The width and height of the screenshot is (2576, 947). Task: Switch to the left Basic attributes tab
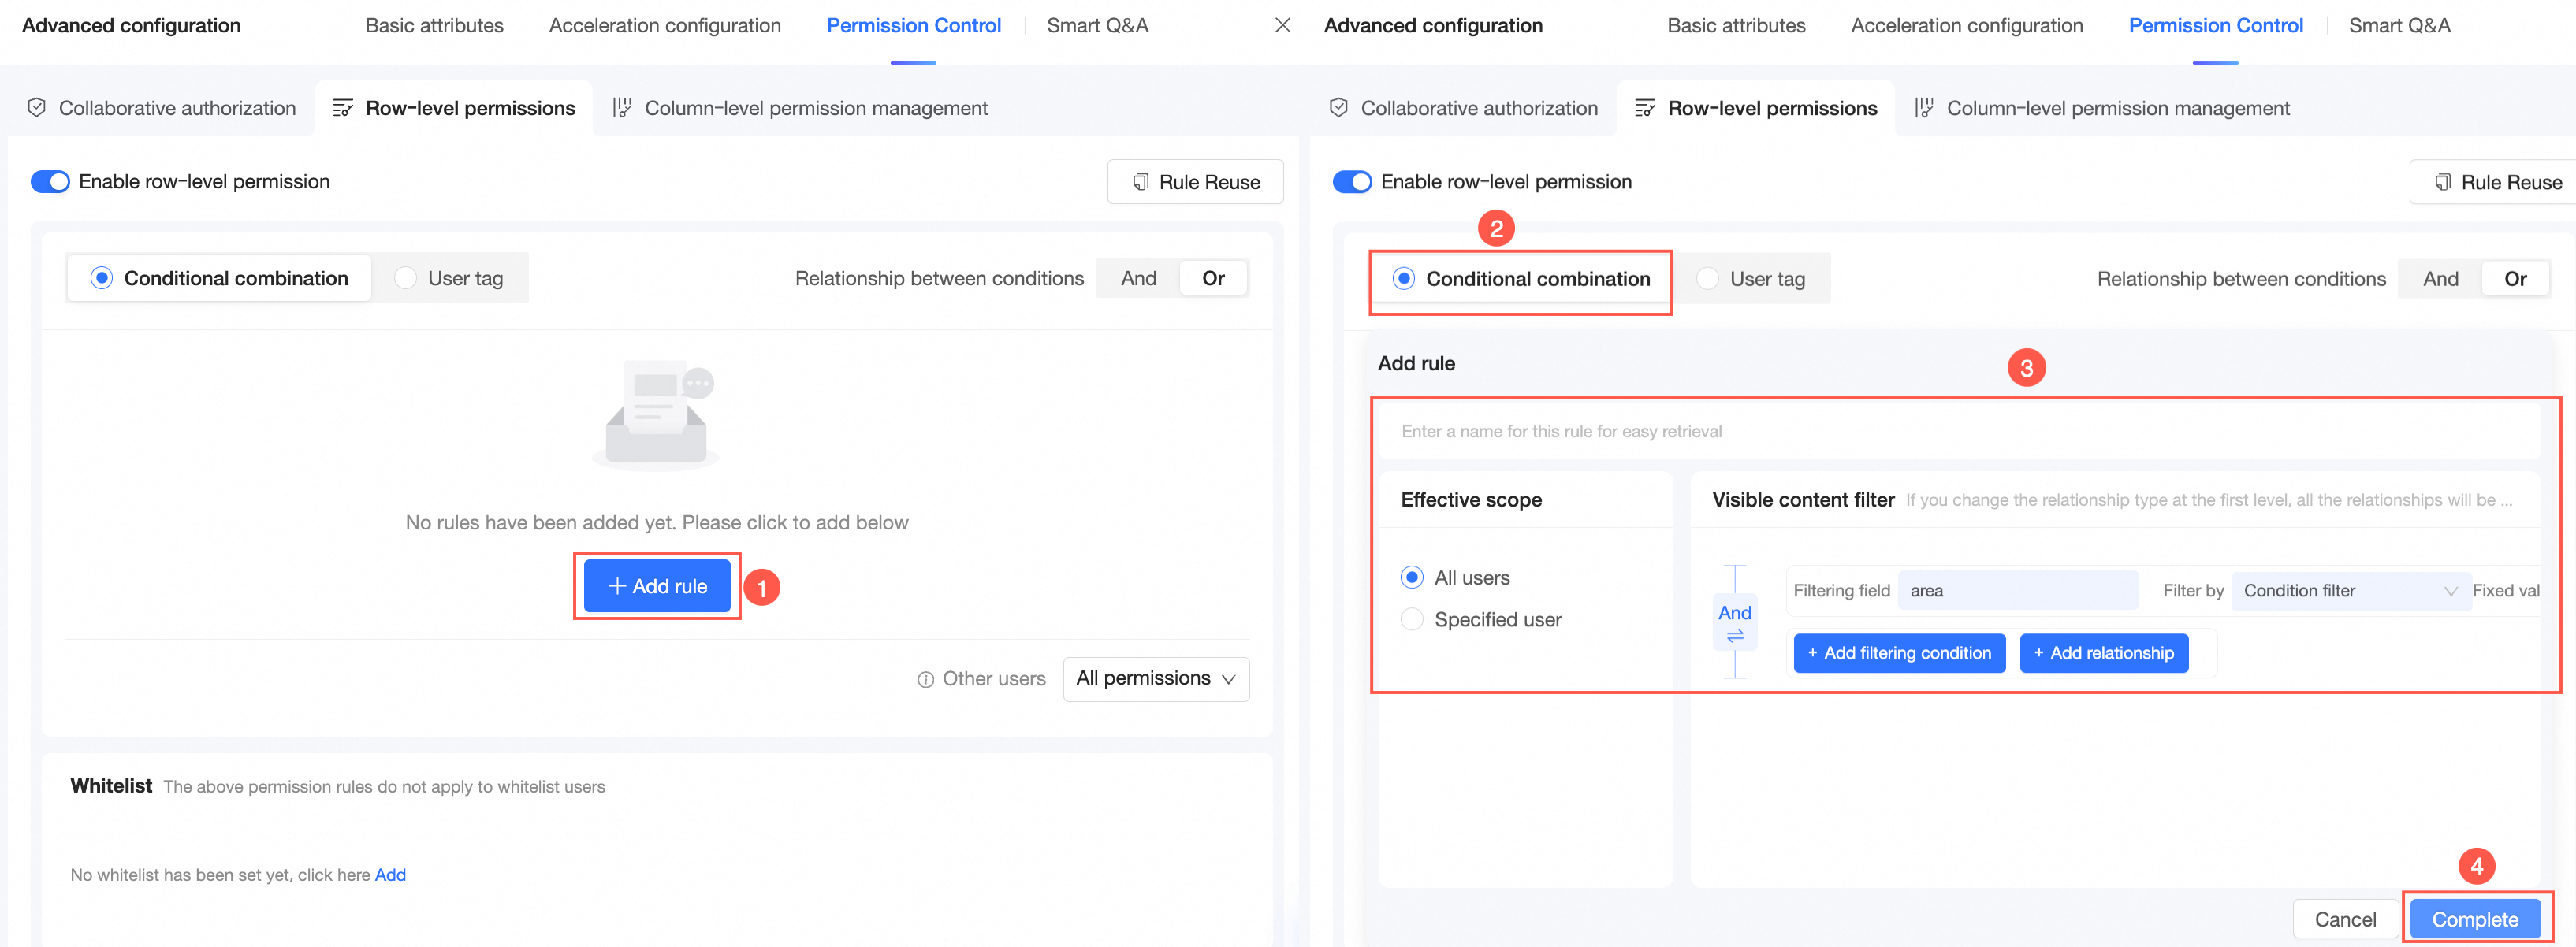(434, 26)
